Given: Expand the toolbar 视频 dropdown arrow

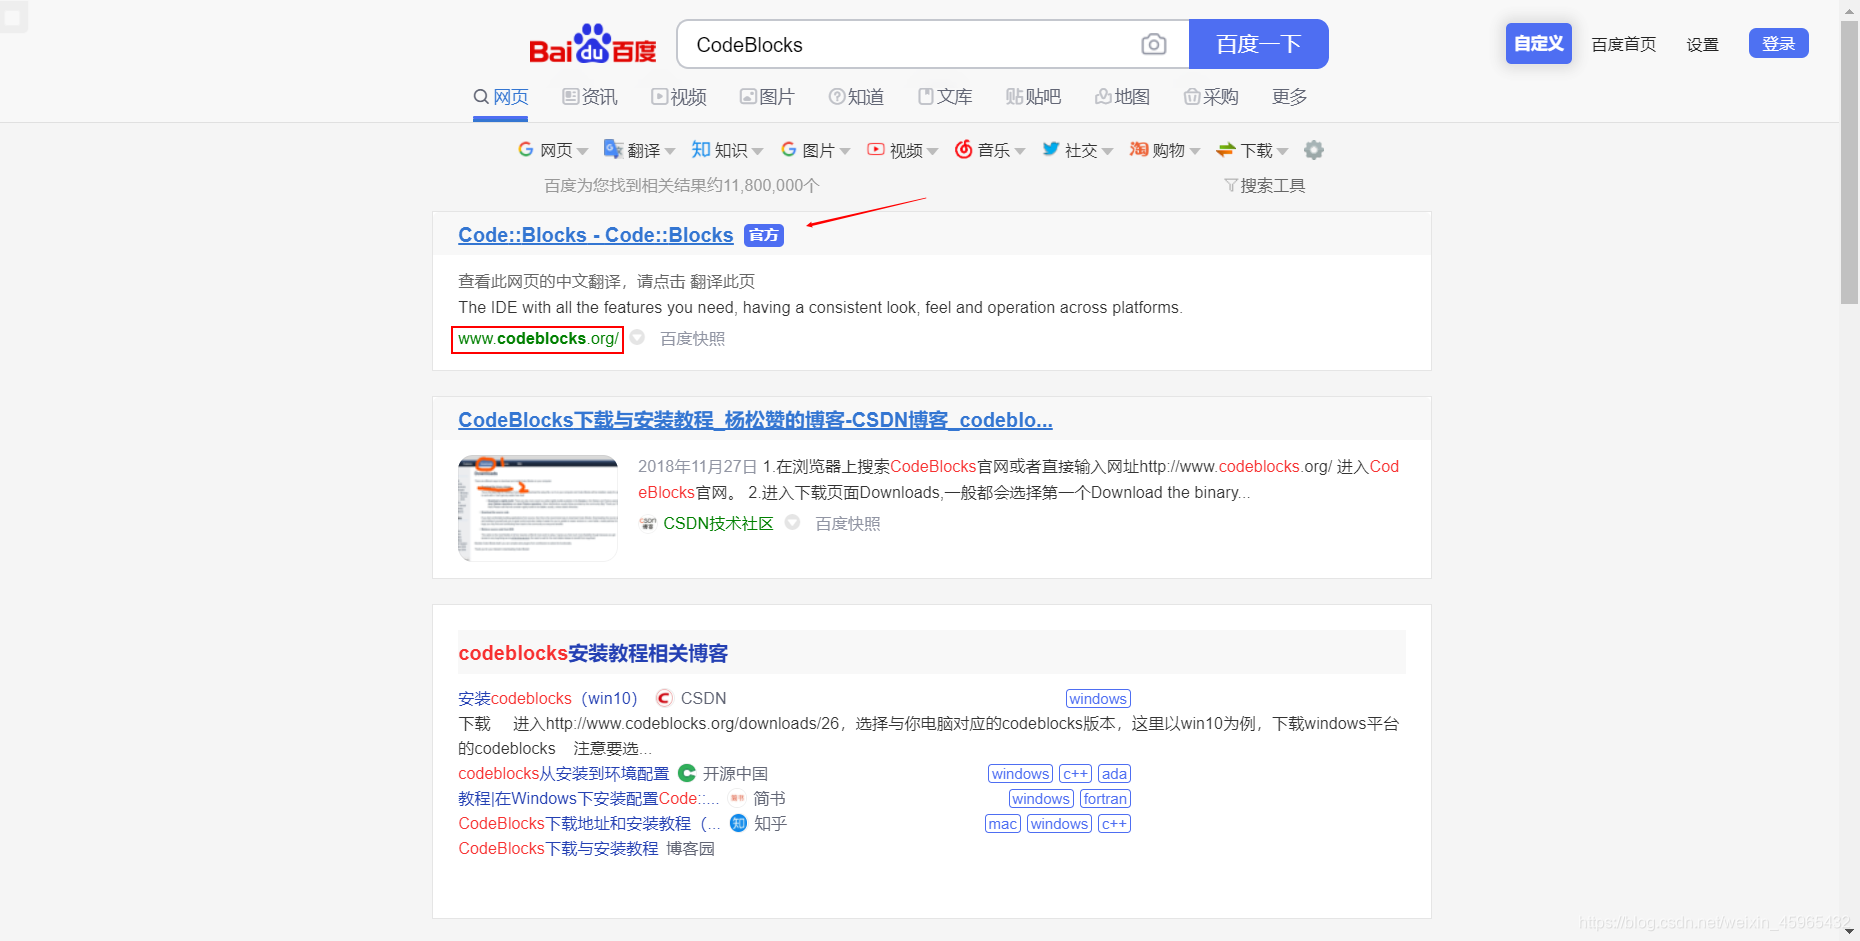Looking at the screenshot, I should (x=932, y=151).
